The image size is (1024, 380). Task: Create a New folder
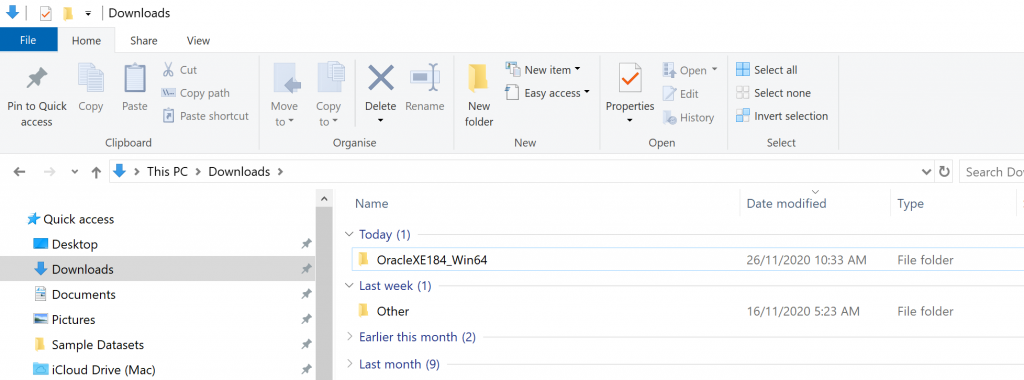point(479,96)
